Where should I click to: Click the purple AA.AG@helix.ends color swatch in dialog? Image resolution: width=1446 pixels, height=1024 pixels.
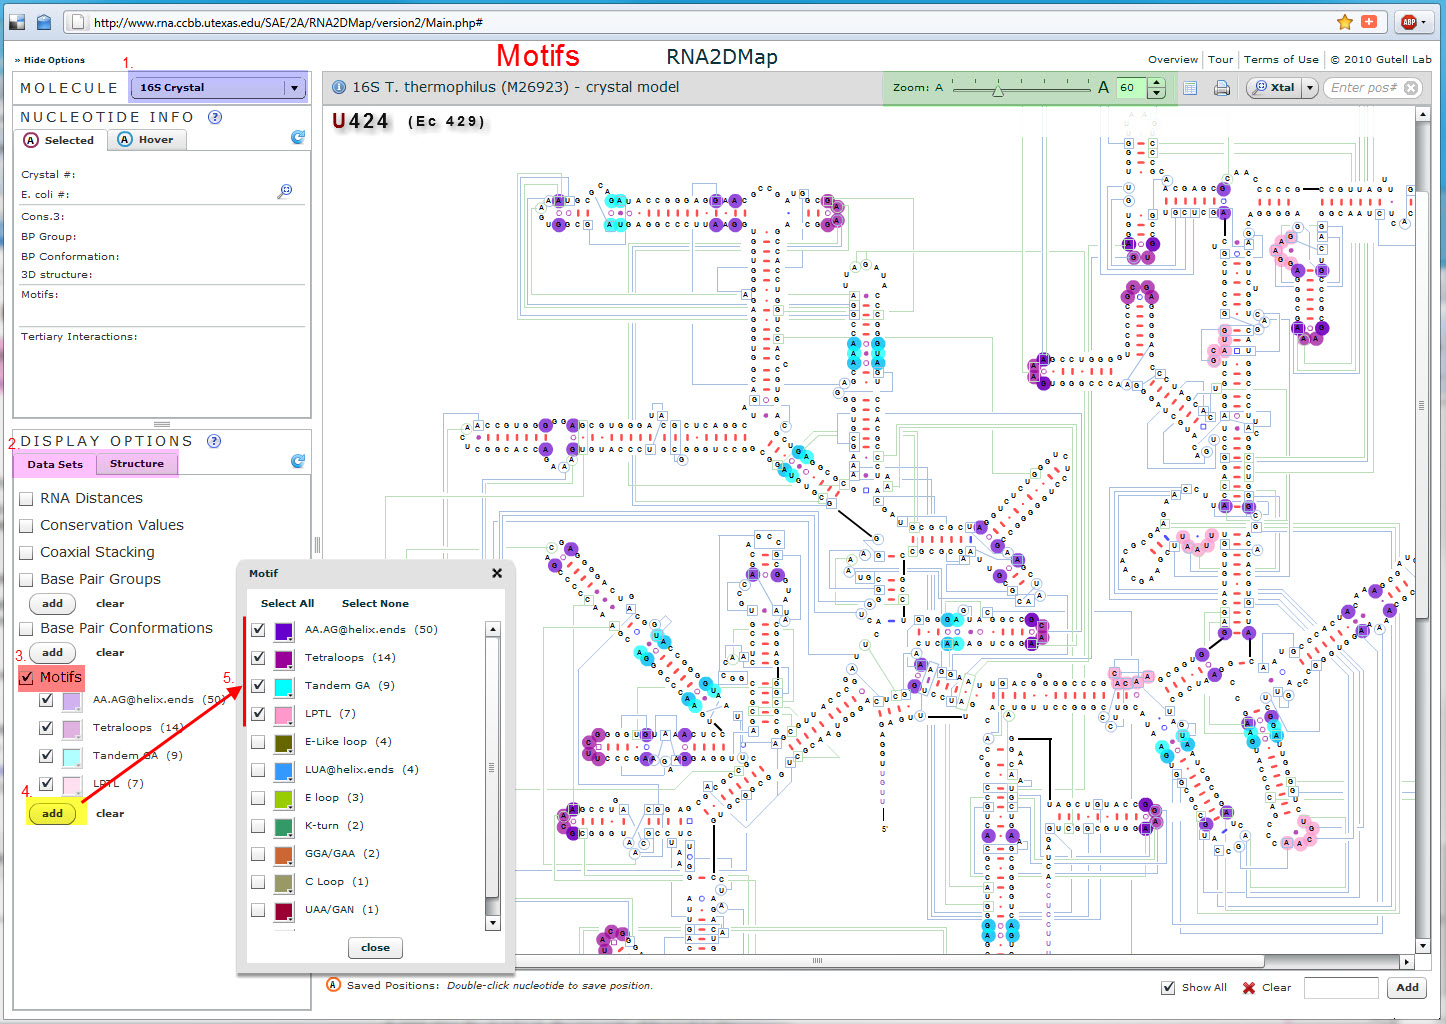click(x=284, y=631)
